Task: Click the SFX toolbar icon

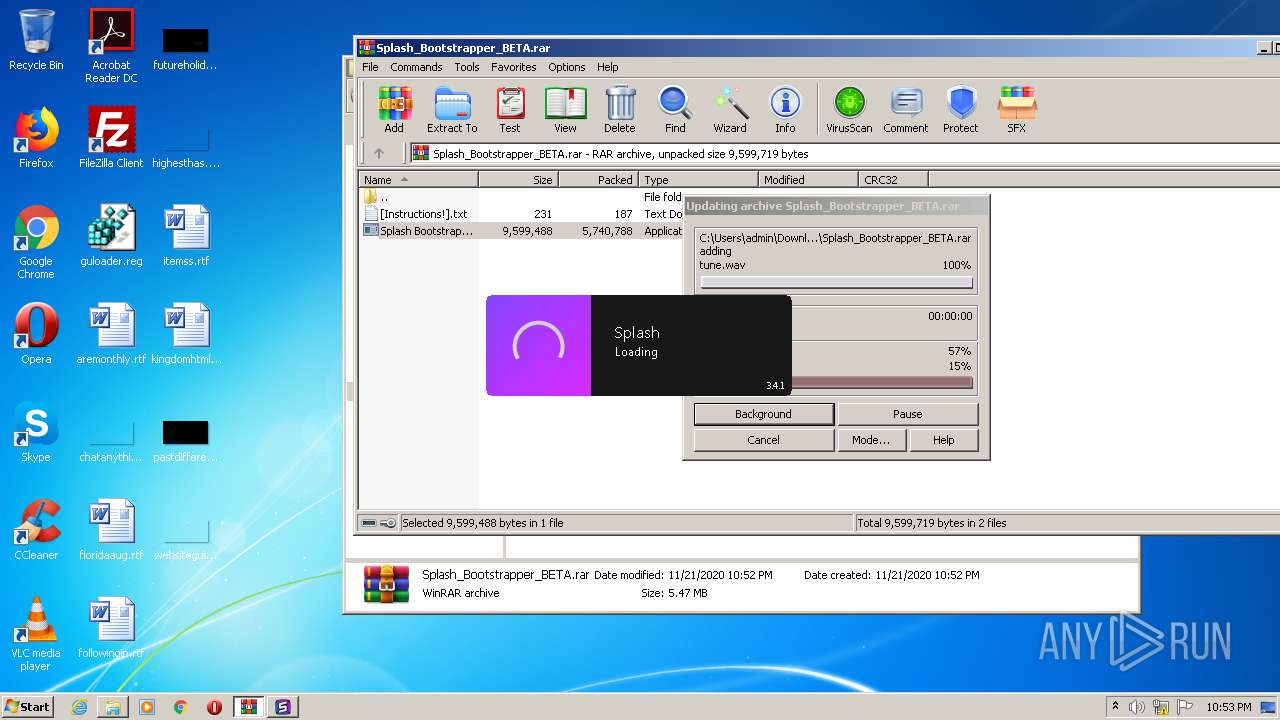Action: point(1016,109)
